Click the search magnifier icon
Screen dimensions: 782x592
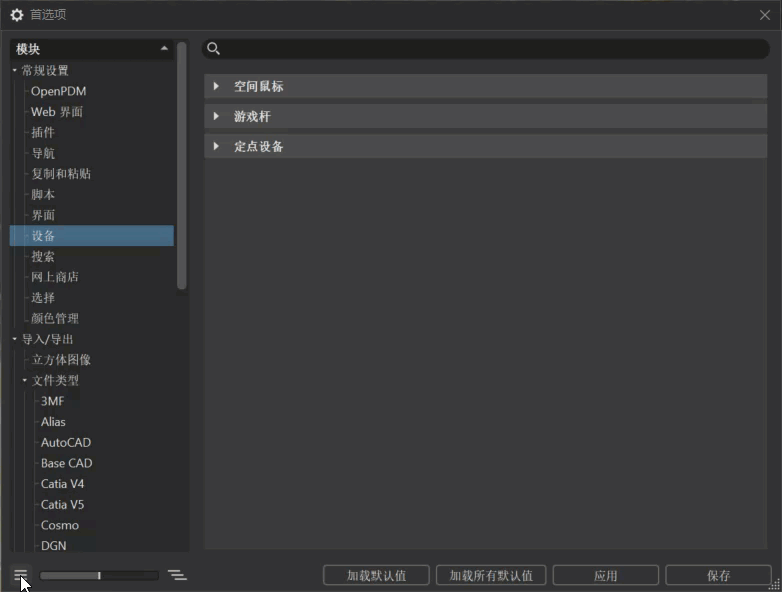tap(213, 48)
